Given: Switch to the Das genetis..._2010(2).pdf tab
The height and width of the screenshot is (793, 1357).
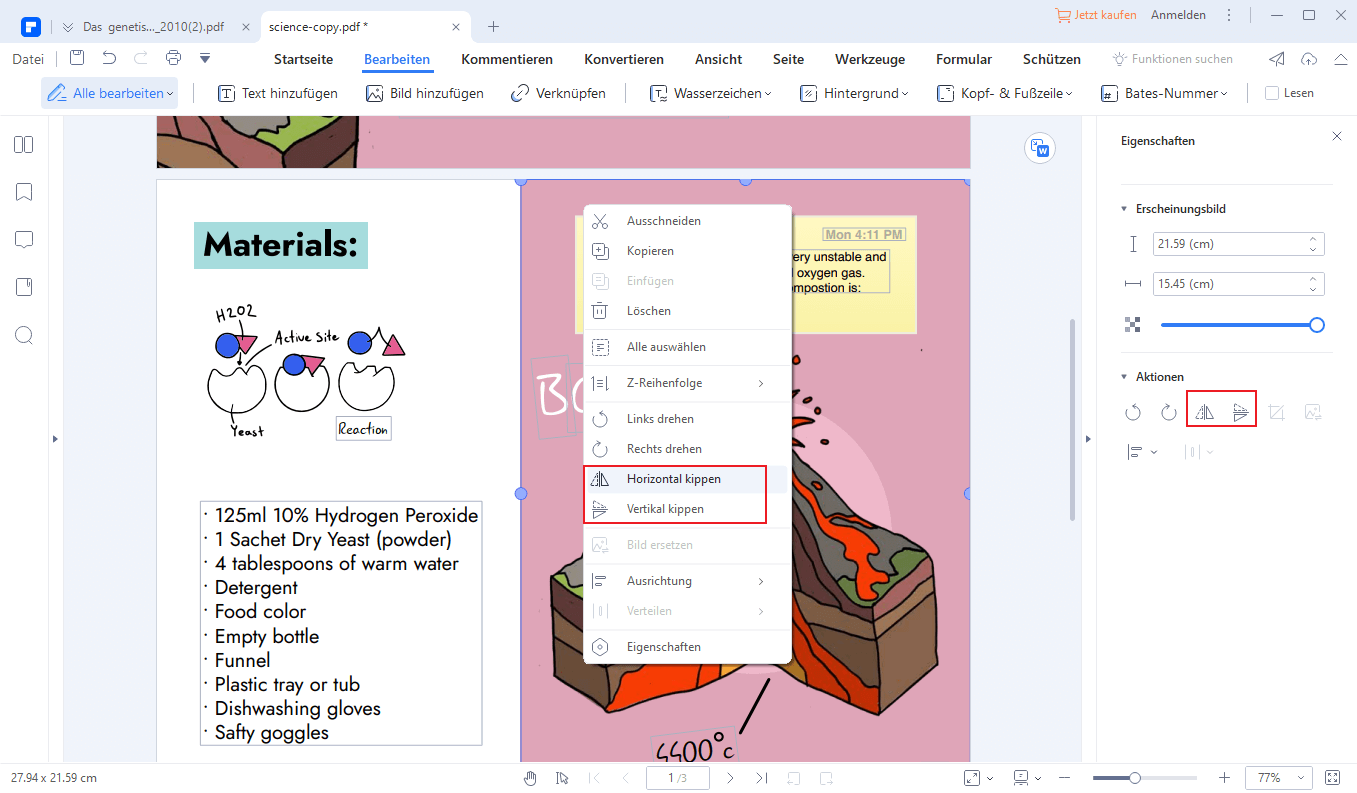Looking at the screenshot, I should click(155, 27).
